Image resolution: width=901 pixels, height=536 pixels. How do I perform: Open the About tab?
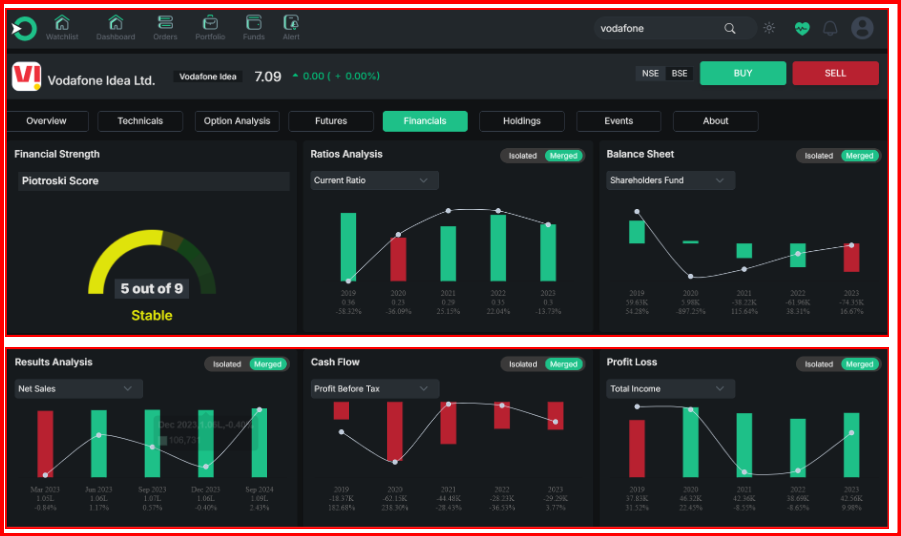715,121
